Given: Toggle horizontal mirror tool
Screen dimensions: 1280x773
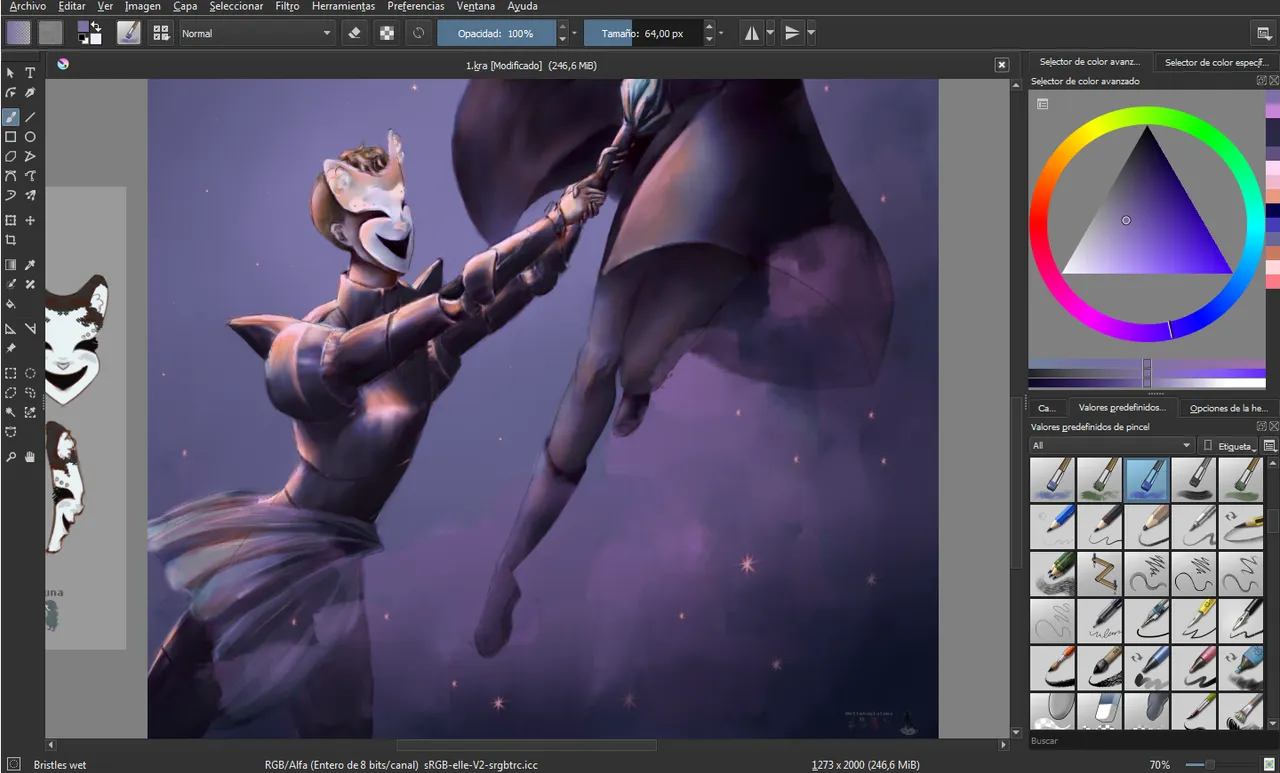Looking at the screenshot, I should tap(752, 33).
